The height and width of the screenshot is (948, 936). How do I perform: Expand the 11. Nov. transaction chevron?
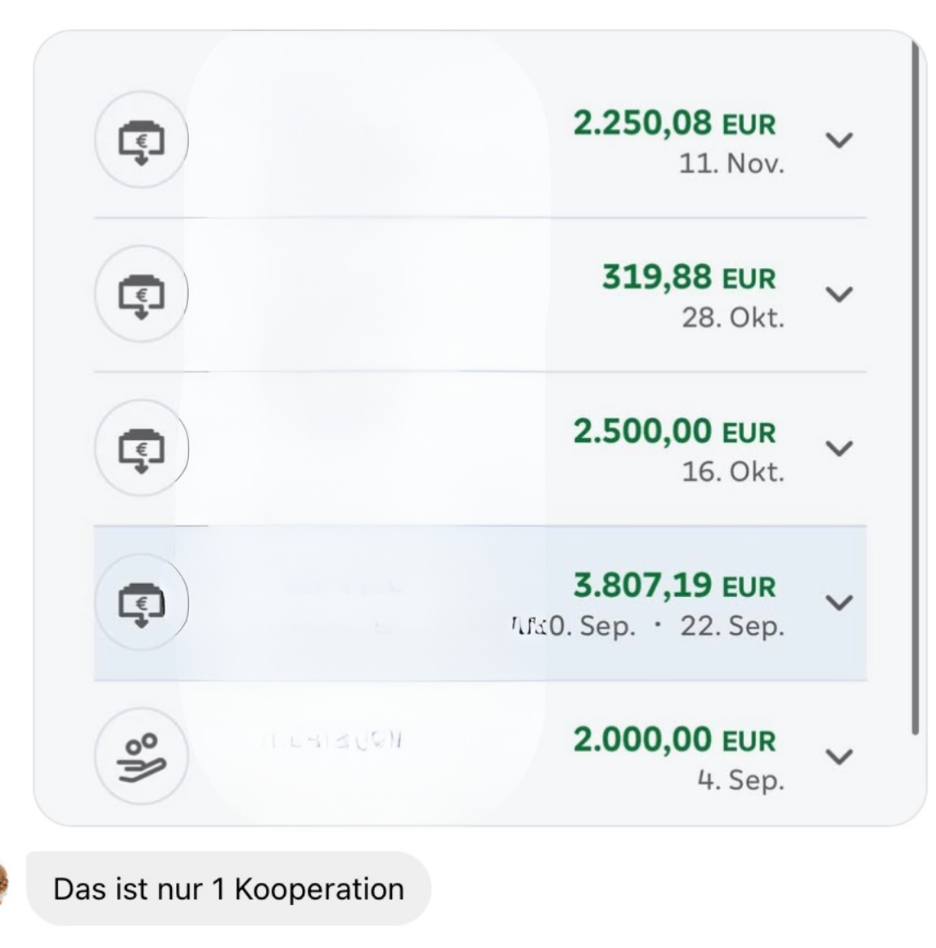(x=839, y=140)
